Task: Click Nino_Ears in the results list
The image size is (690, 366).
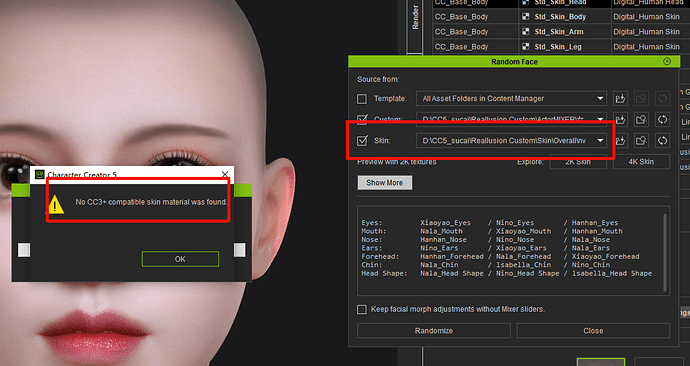Action: (439, 248)
